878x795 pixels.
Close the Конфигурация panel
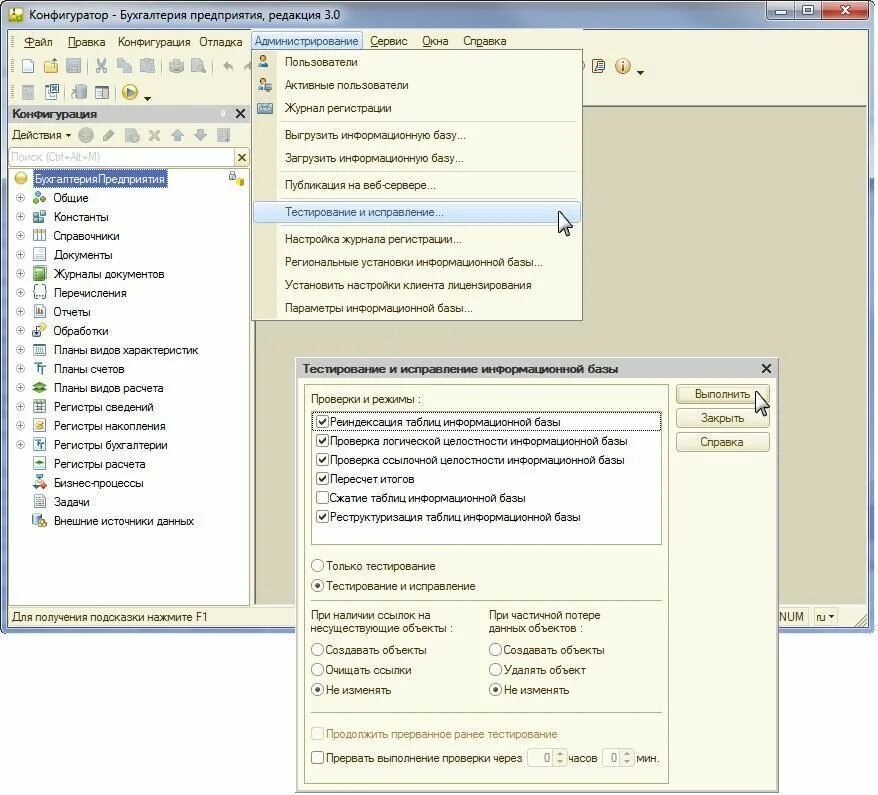pyautogui.click(x=240, y=114)
